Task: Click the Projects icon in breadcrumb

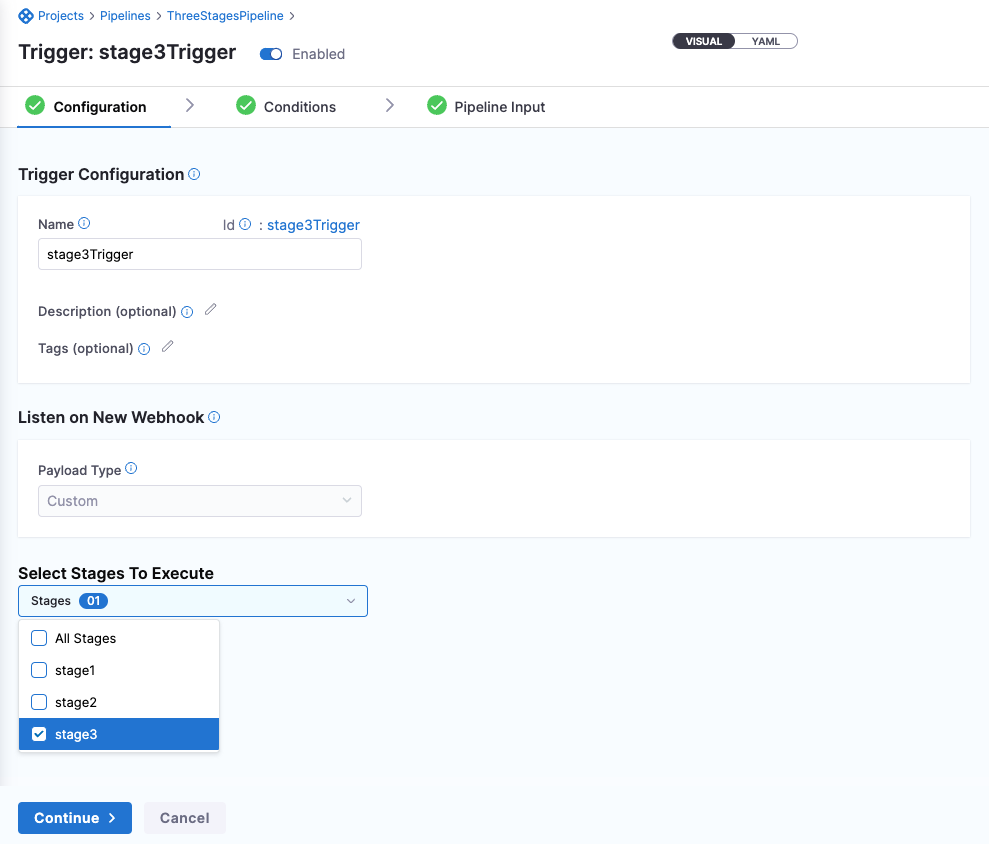Action: tap(26, 16)
